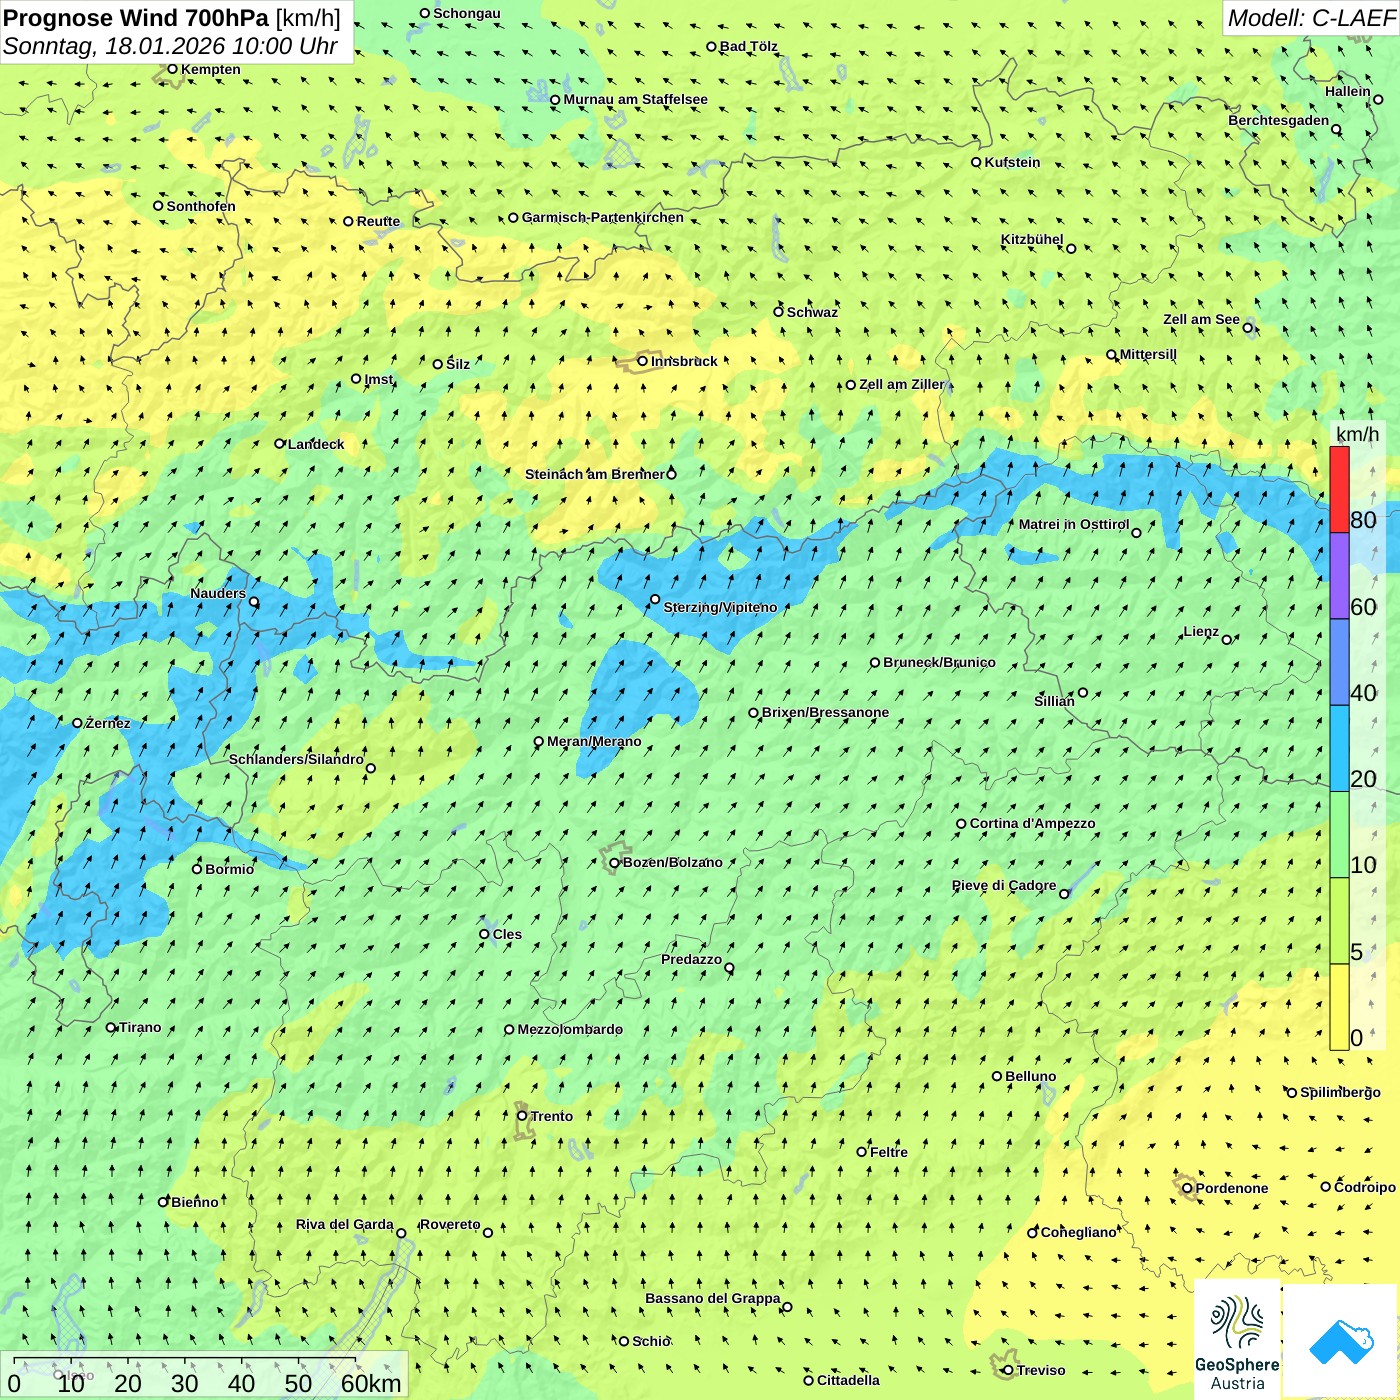Click the Bassano del Grappa label
The width and height of the screenshot is (1400, 1400).
pos(713,1298)
